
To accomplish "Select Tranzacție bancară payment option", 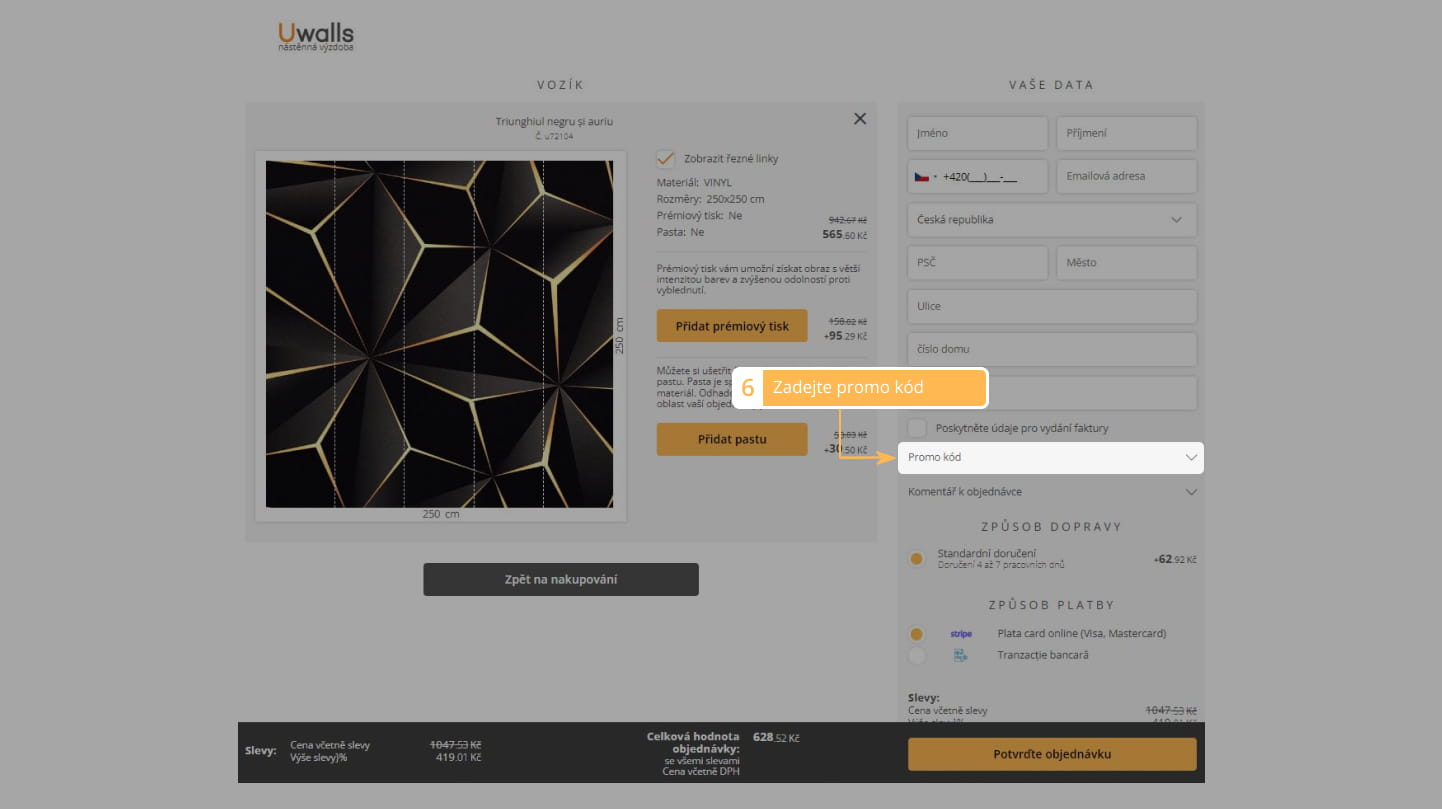I will pyautogui.click(x=917, y=656).
